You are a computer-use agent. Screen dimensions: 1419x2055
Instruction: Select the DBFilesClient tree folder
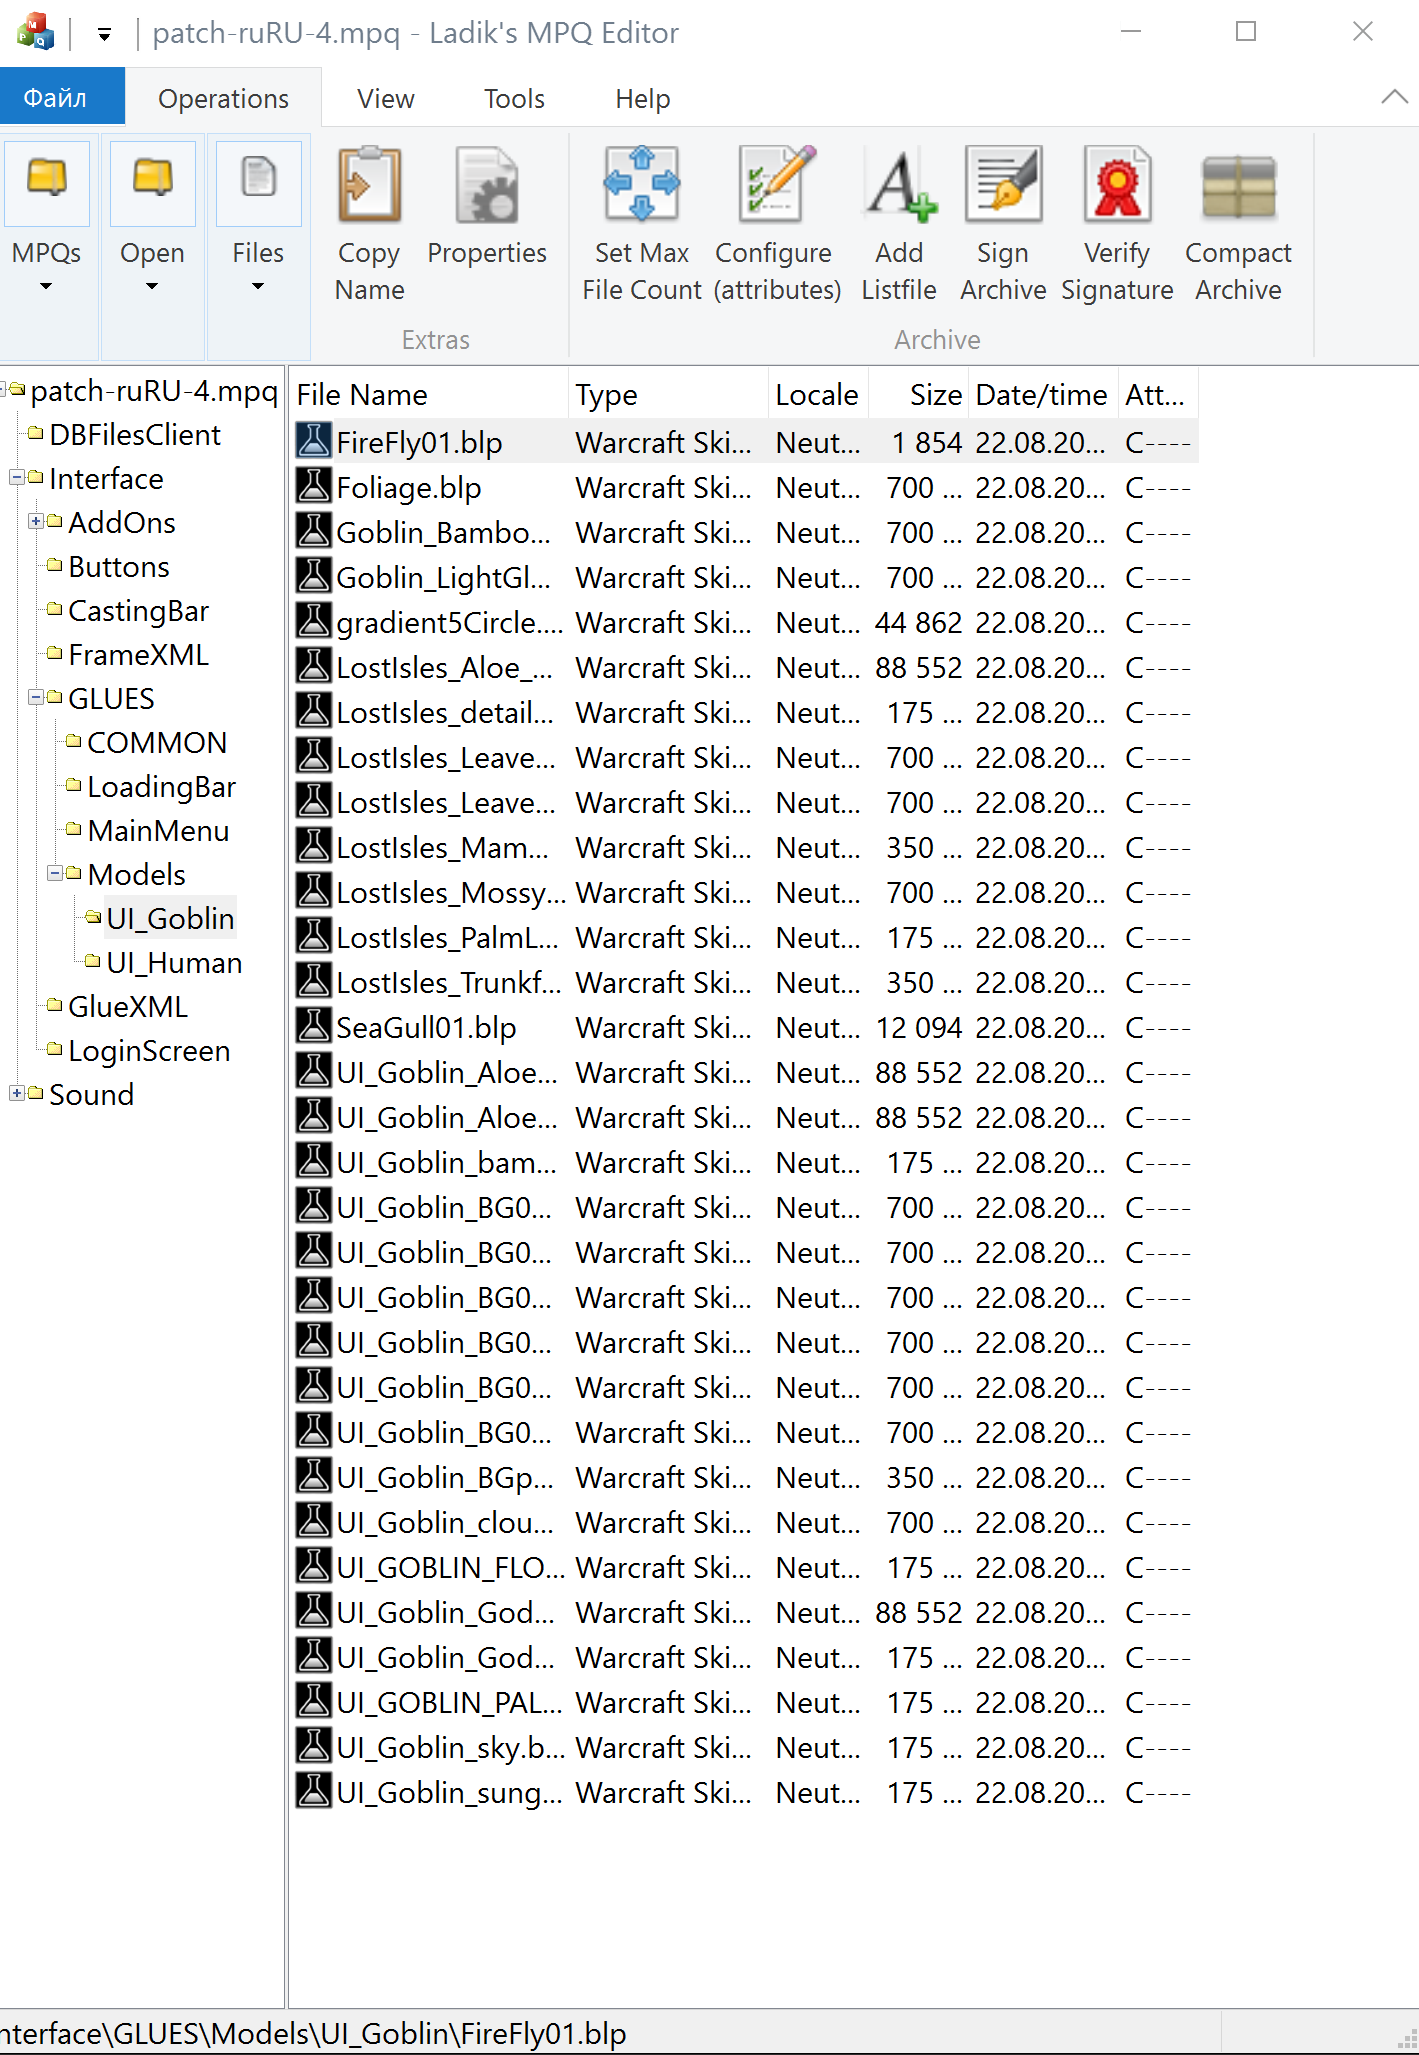click(135, 434)
